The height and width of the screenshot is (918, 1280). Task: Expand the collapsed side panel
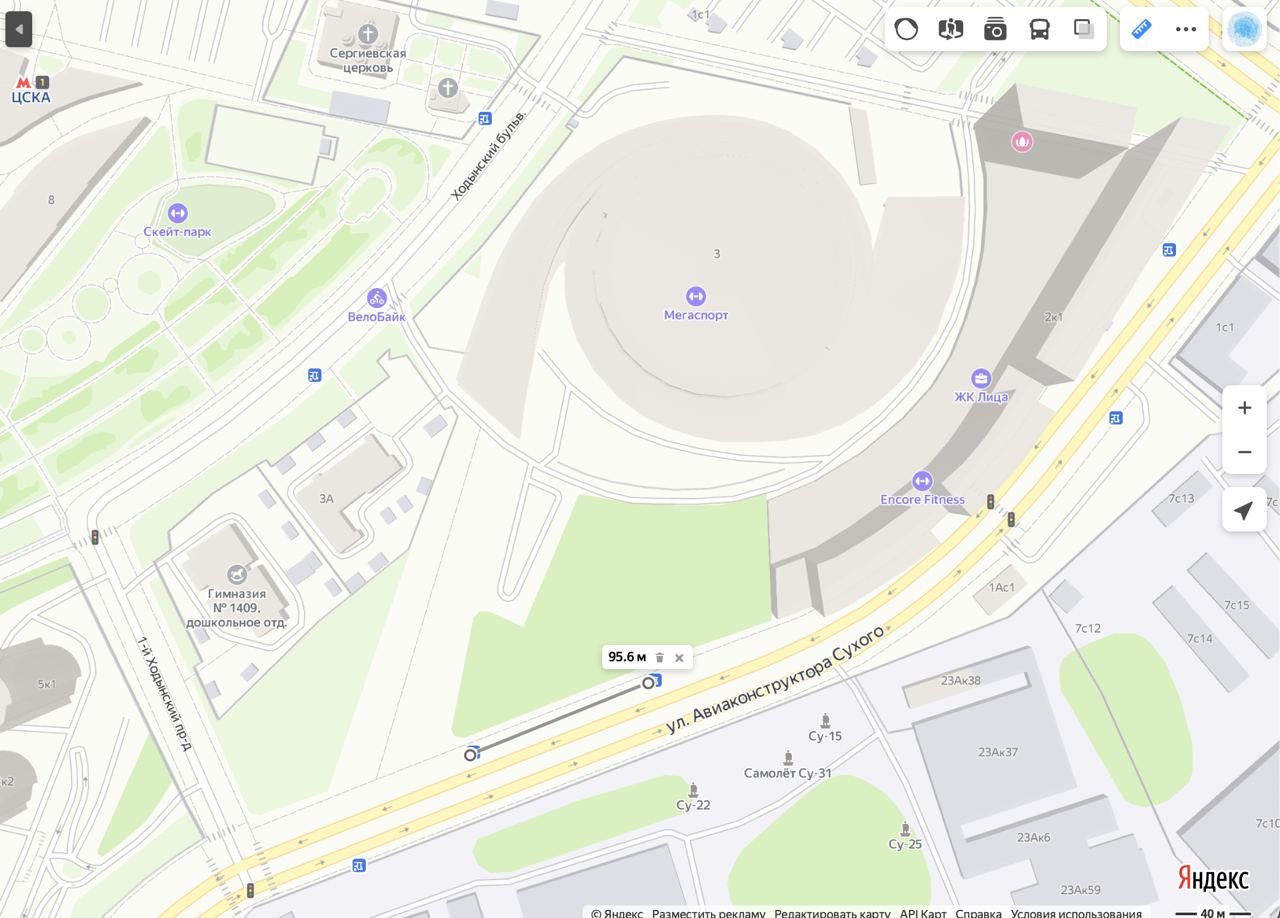tap(19, 29)
